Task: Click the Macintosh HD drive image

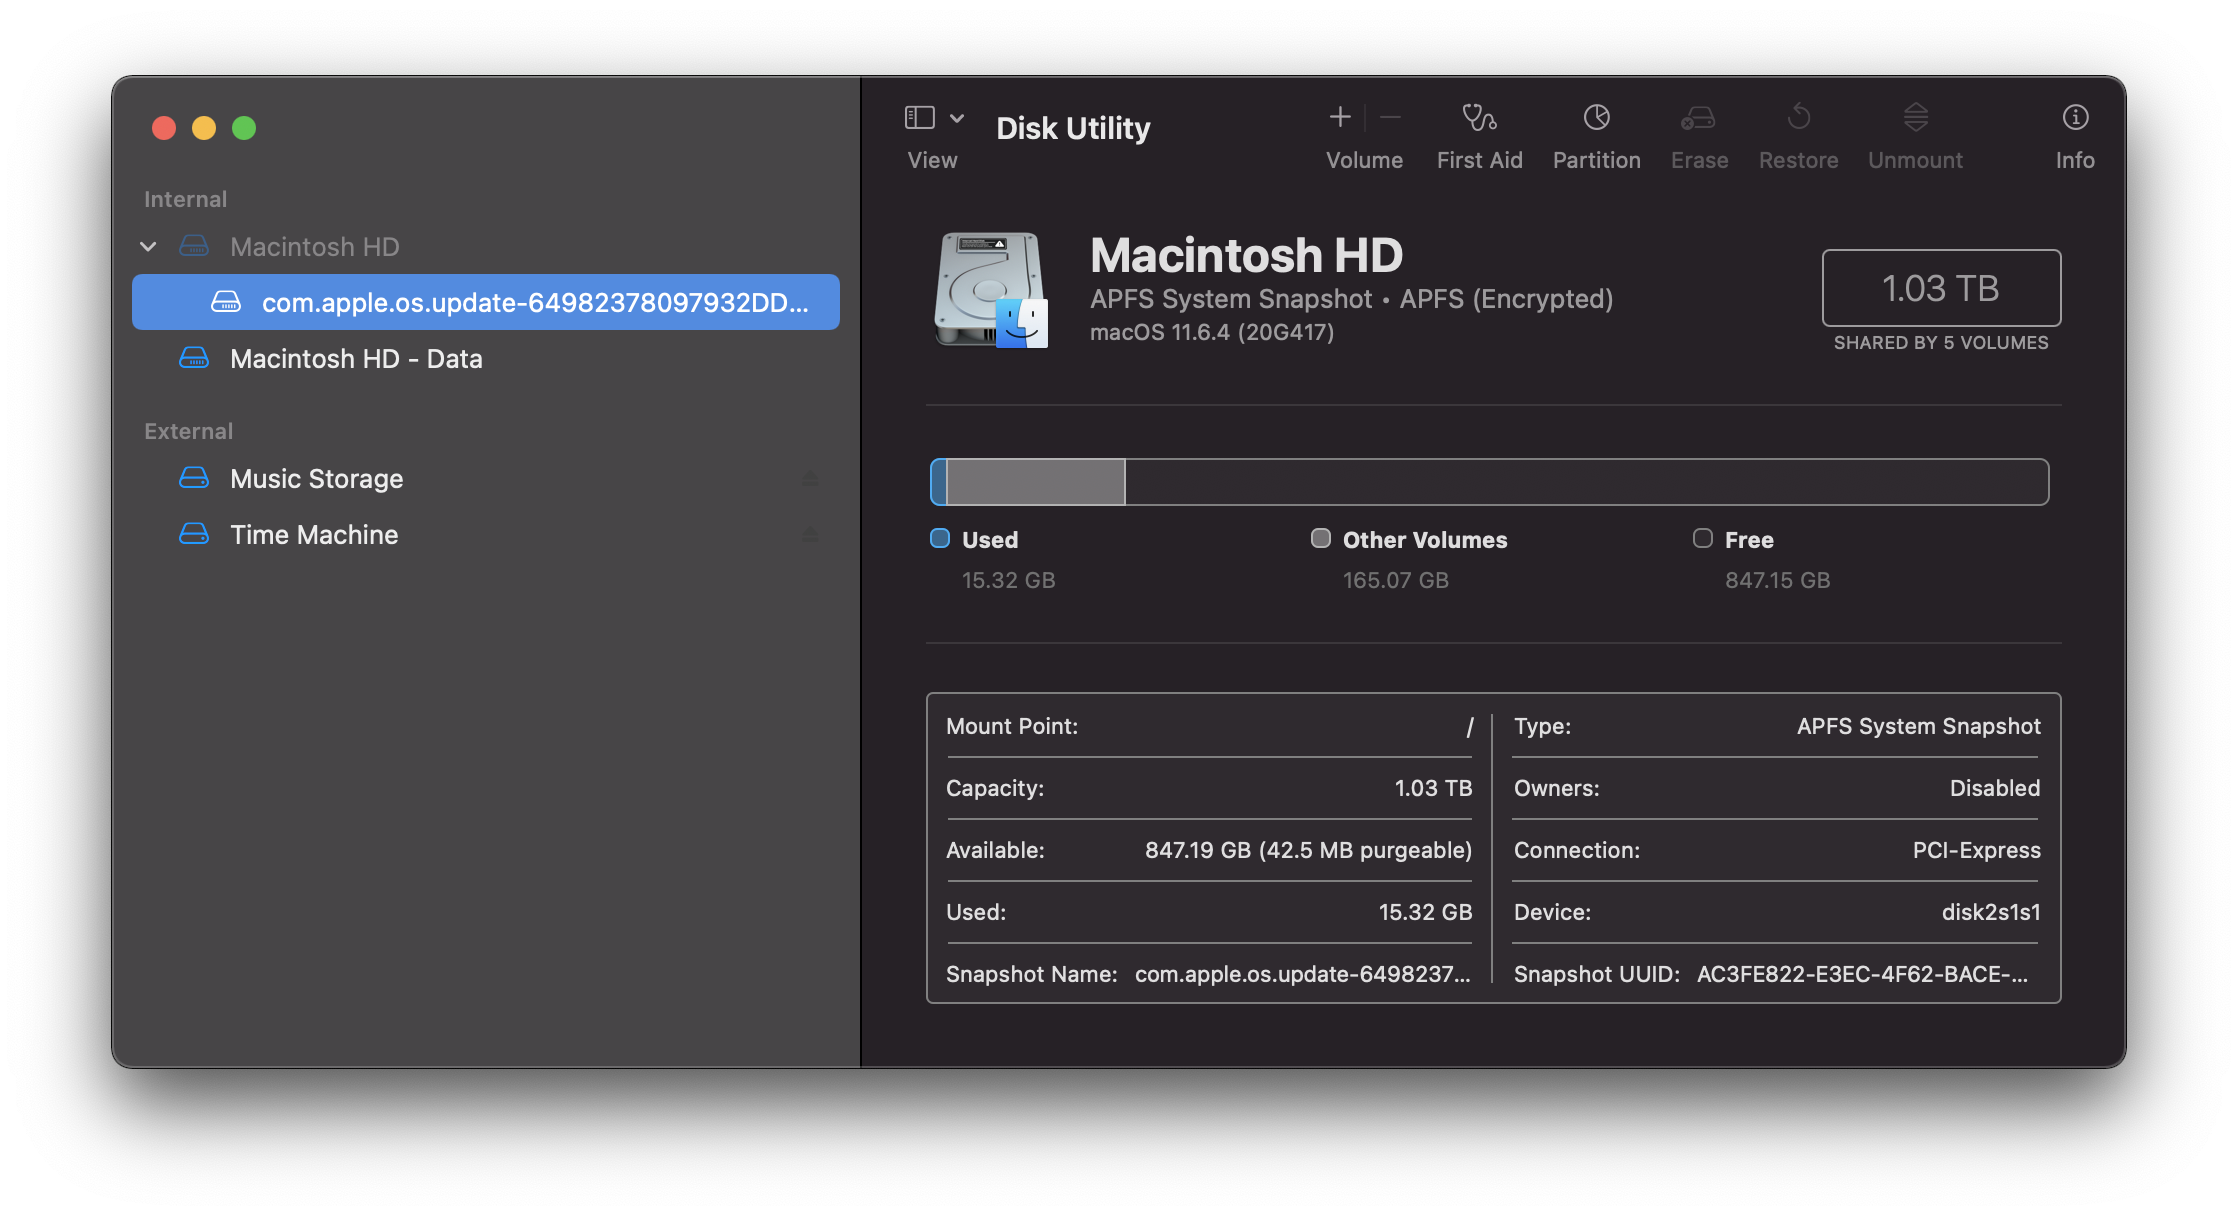Action: pos(991,290)
